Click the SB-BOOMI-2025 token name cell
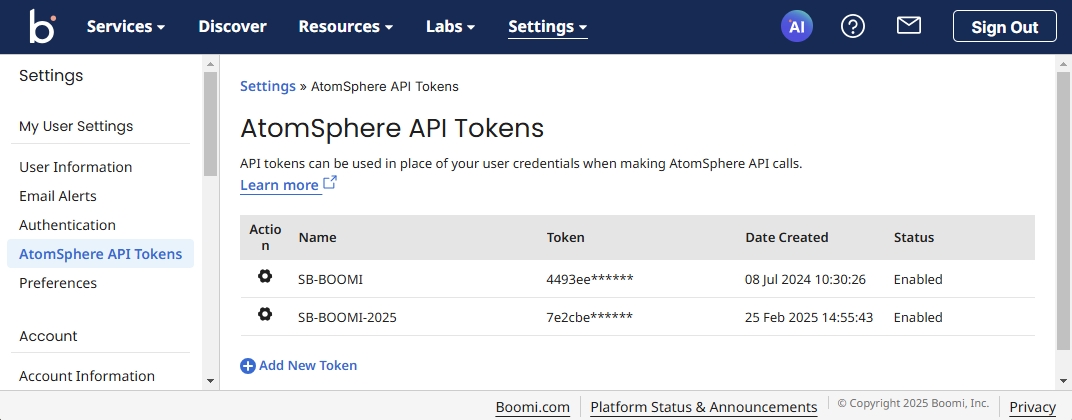The height and width of the screenshot is (420, 1072). [x=347, y=318]
